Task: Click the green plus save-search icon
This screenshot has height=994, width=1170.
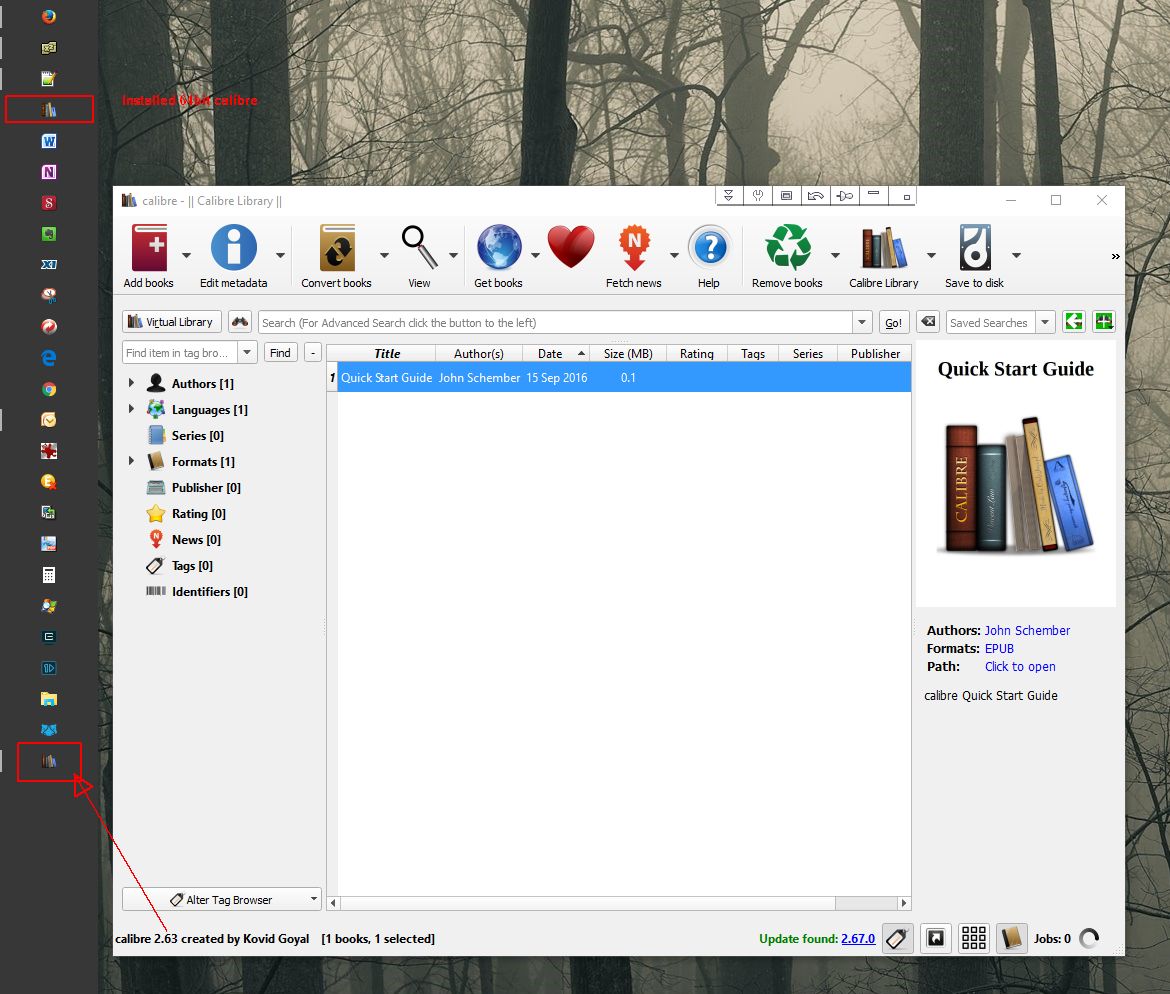Action: 1104,322
